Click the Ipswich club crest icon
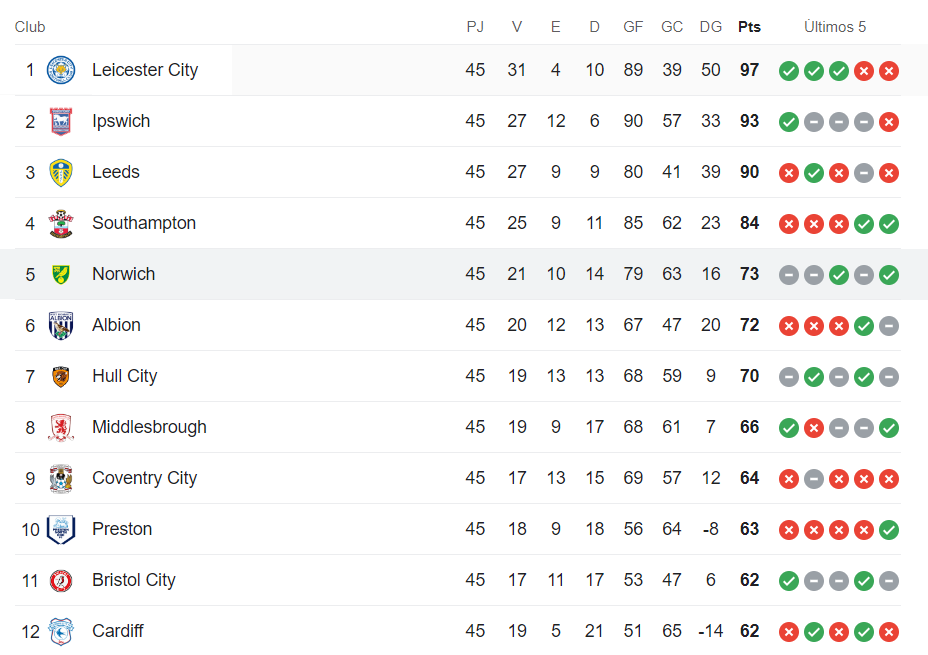Viewport: 928px width, 655px height. pos(61,121)
